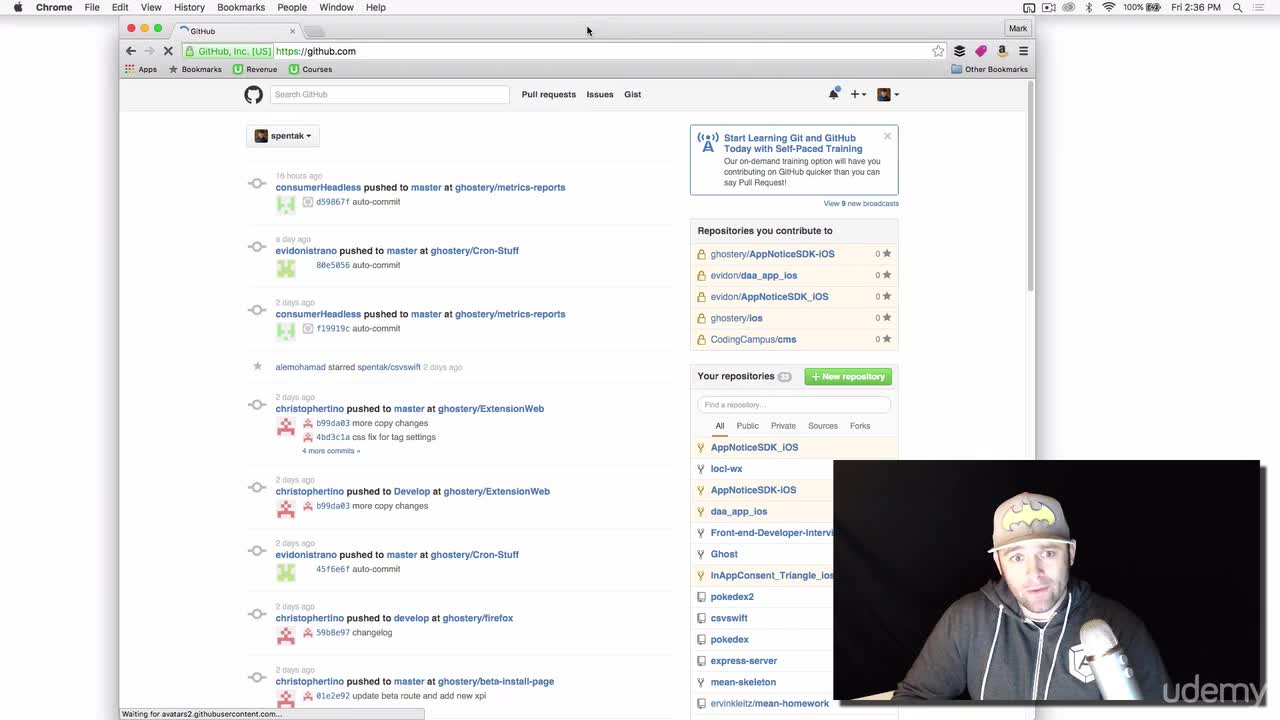Open the History menu
The height and width of the screenshot is (720, 1280).
click(189, 7)
